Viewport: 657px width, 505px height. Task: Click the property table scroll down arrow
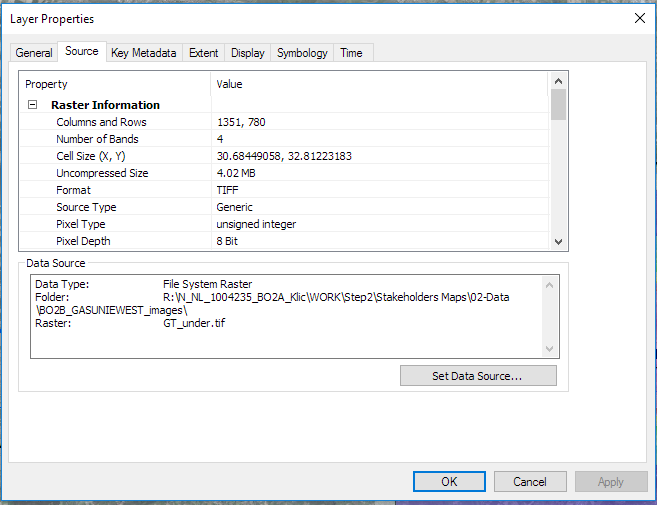(558, 241)
